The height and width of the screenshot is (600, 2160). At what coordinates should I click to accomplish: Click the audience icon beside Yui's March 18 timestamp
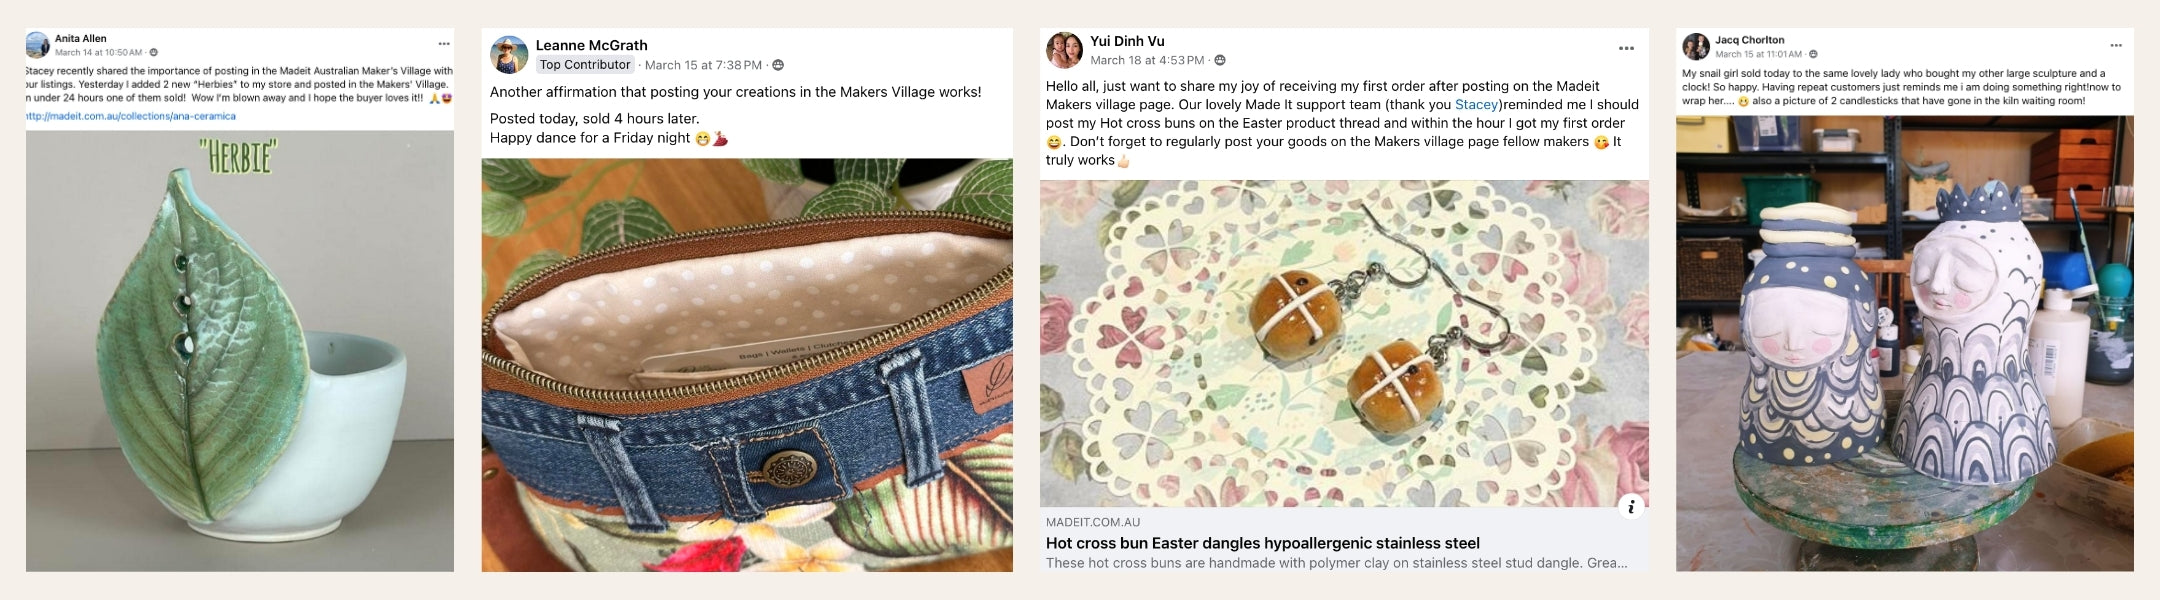pos(1220,61)
